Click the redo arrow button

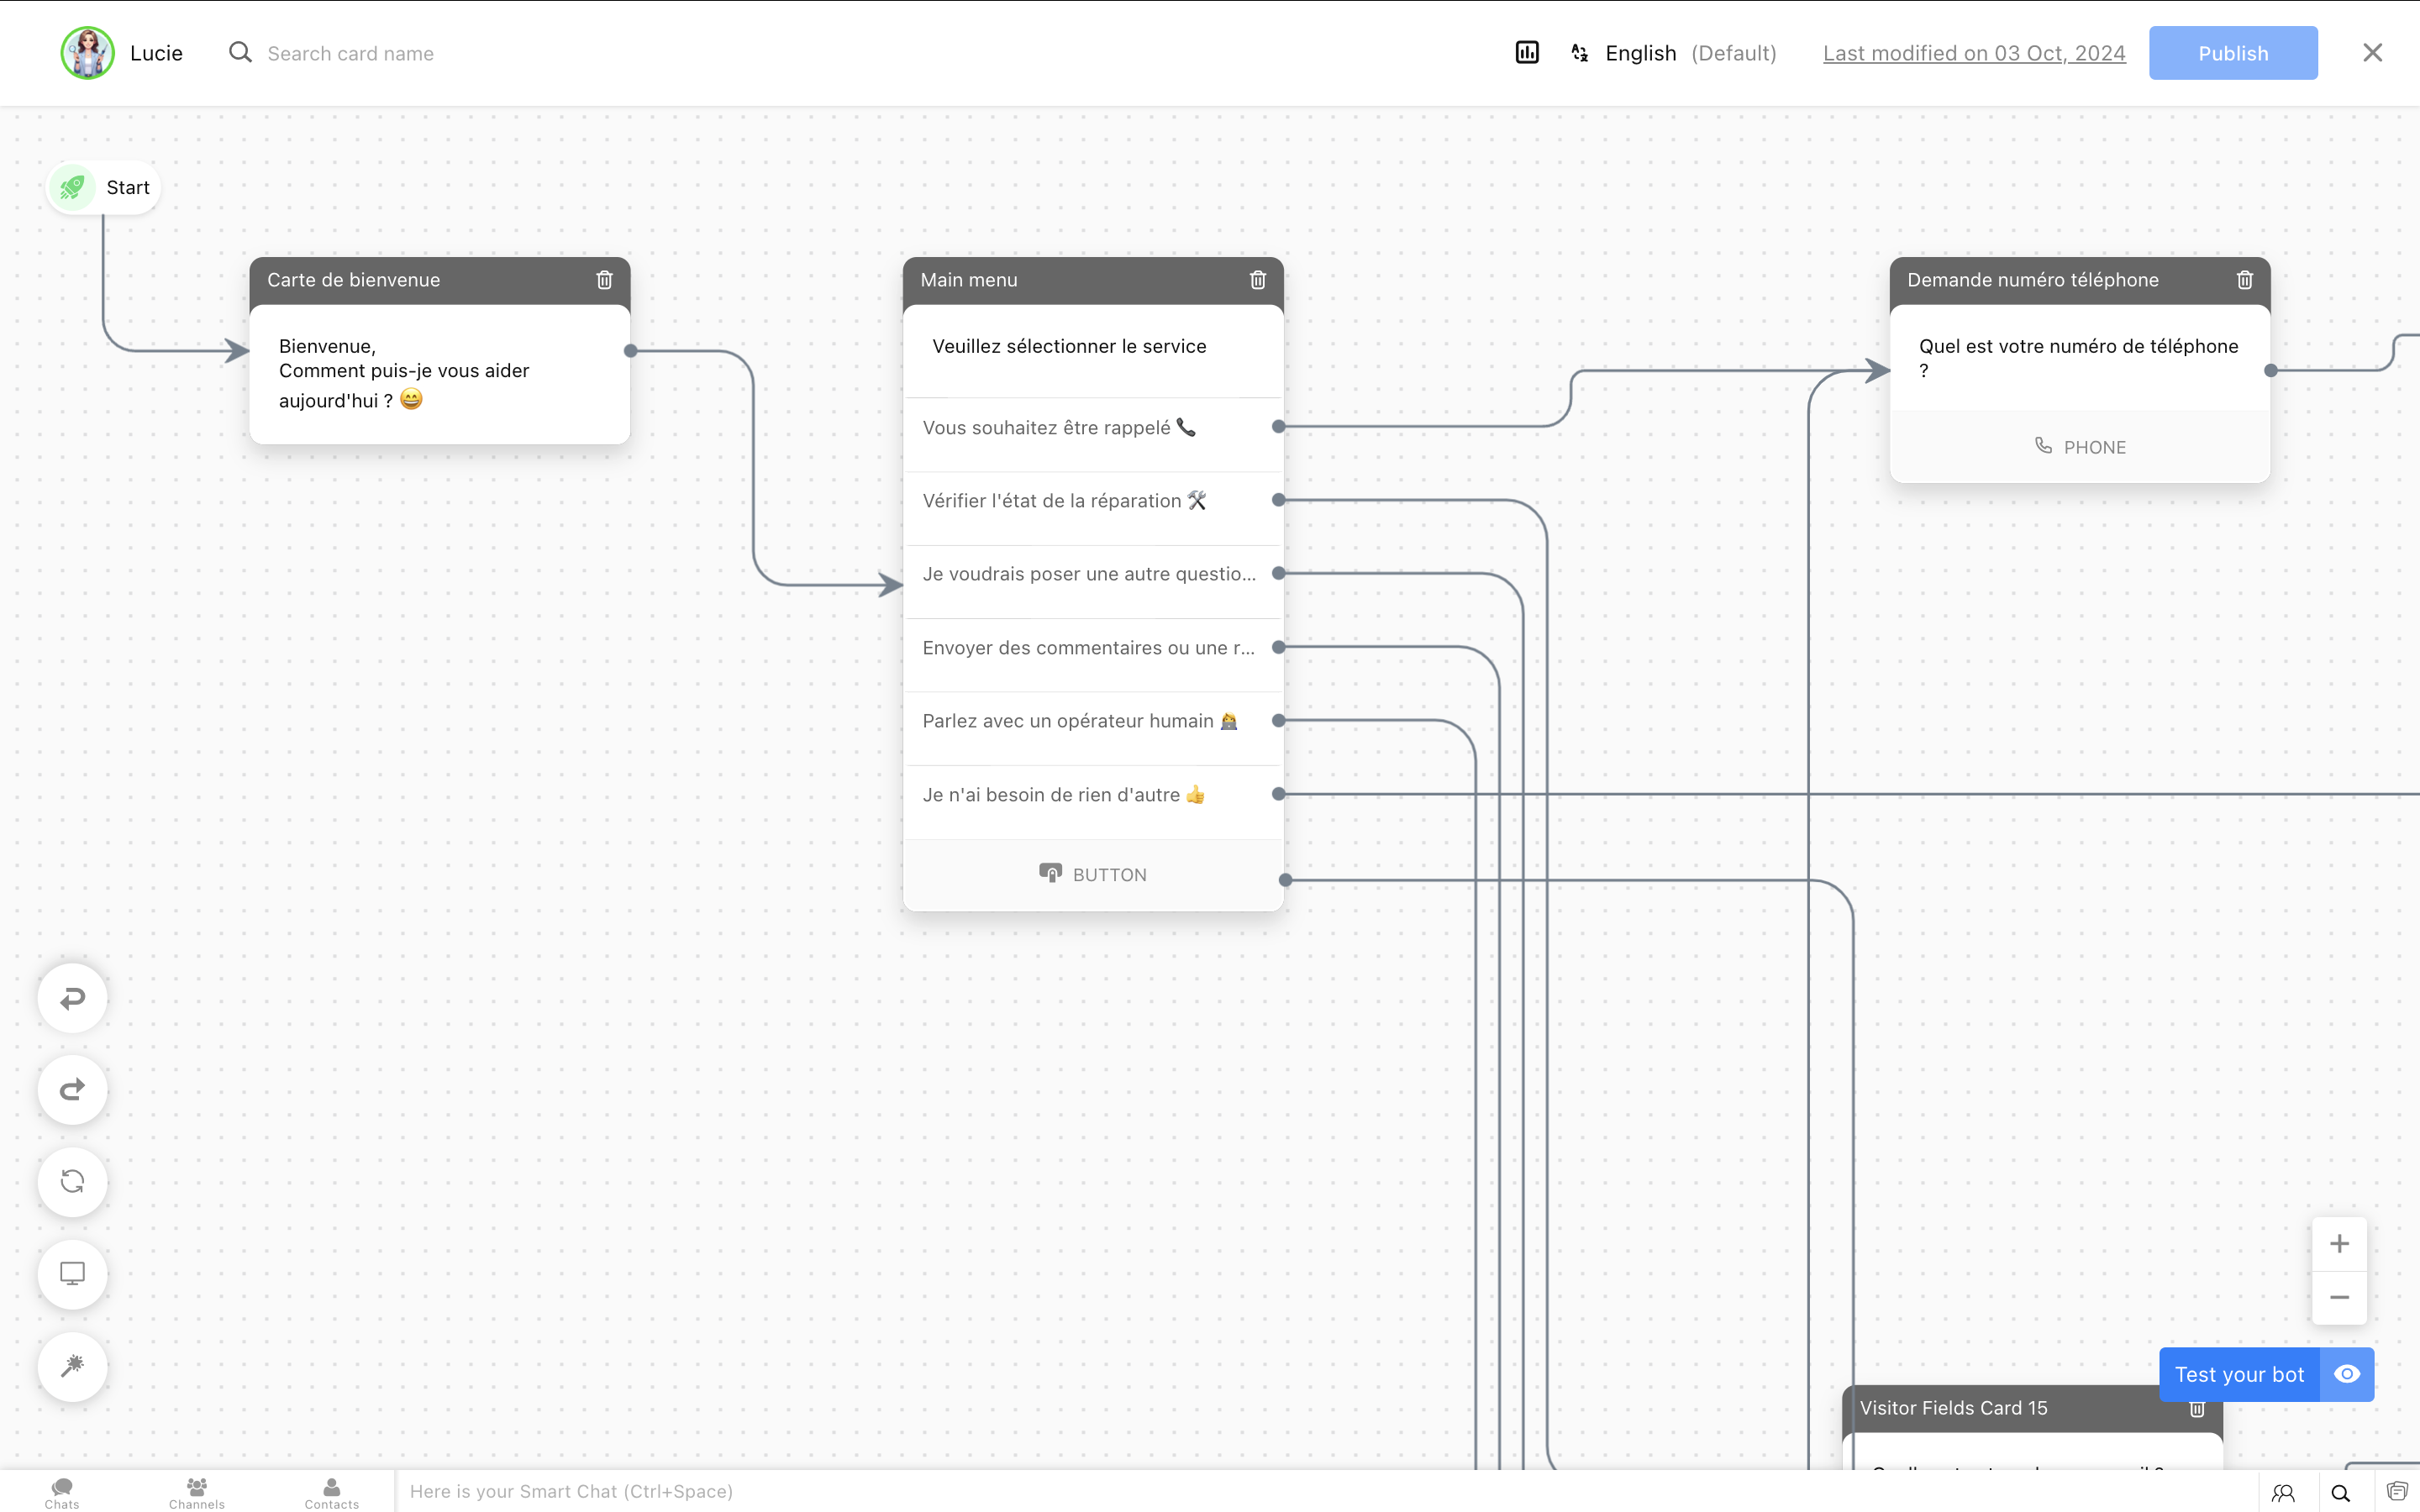(72, 1090)
